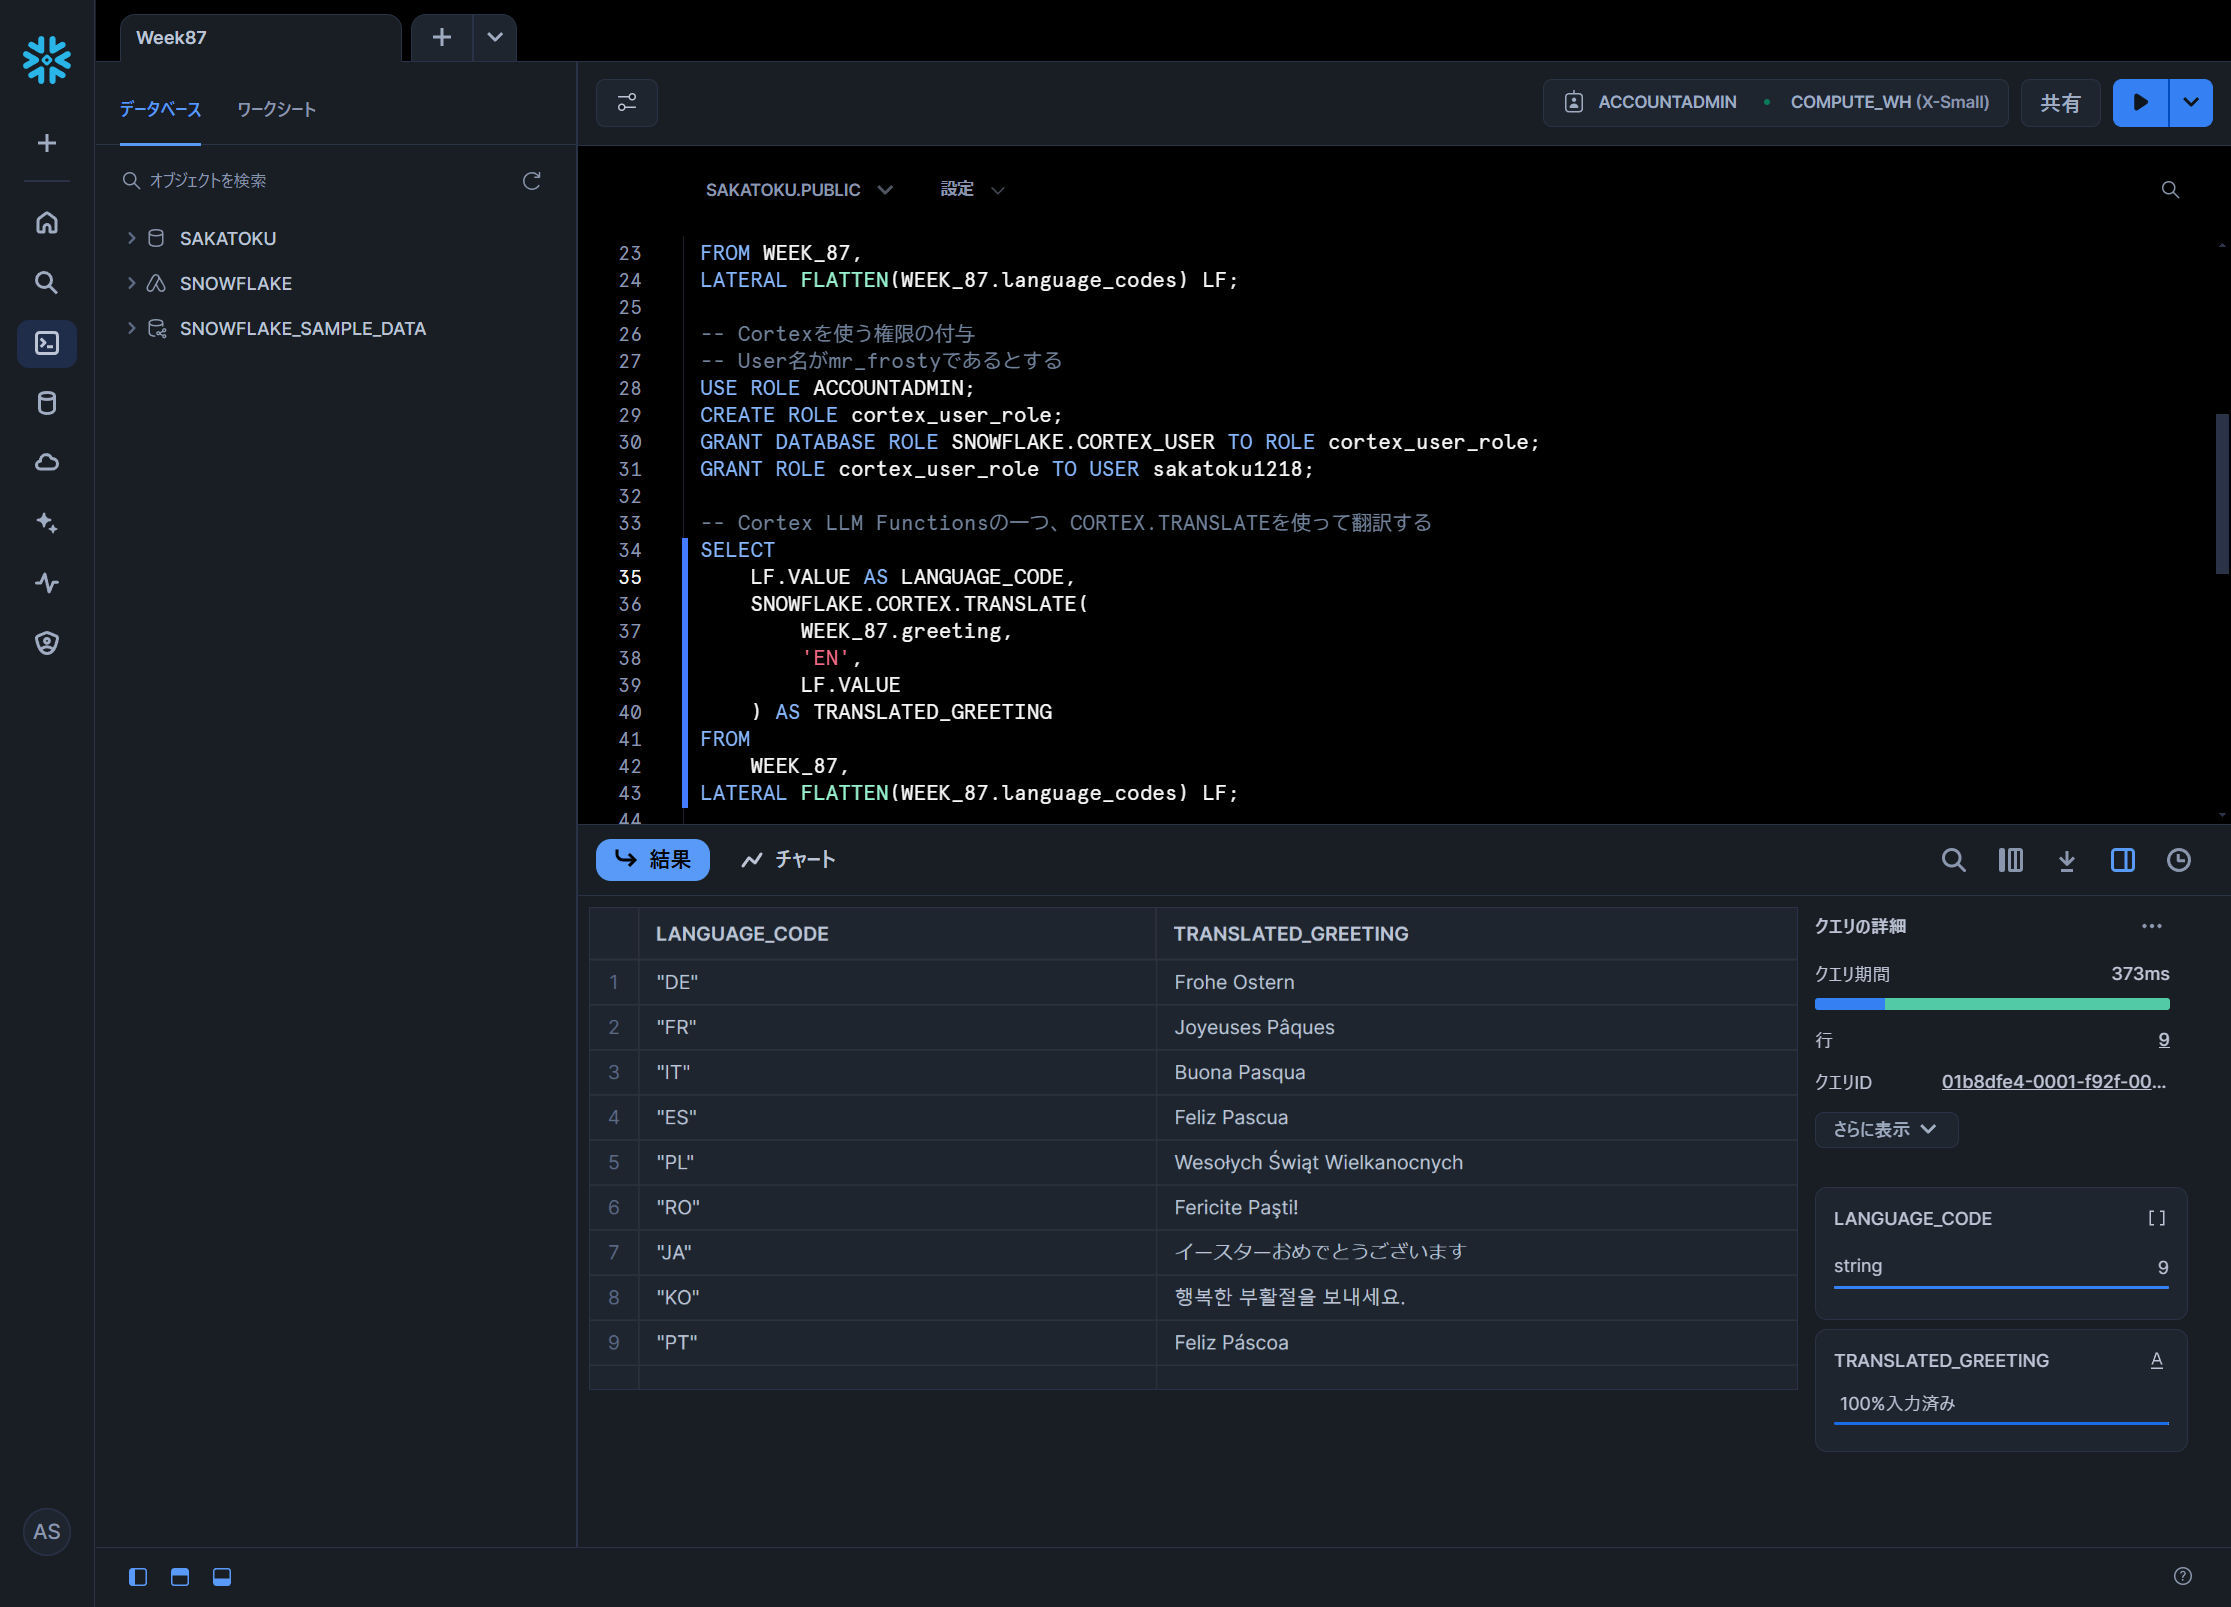Click the download results icon
This screenshot has height=1607, width=2231.
click(2066, 860)
